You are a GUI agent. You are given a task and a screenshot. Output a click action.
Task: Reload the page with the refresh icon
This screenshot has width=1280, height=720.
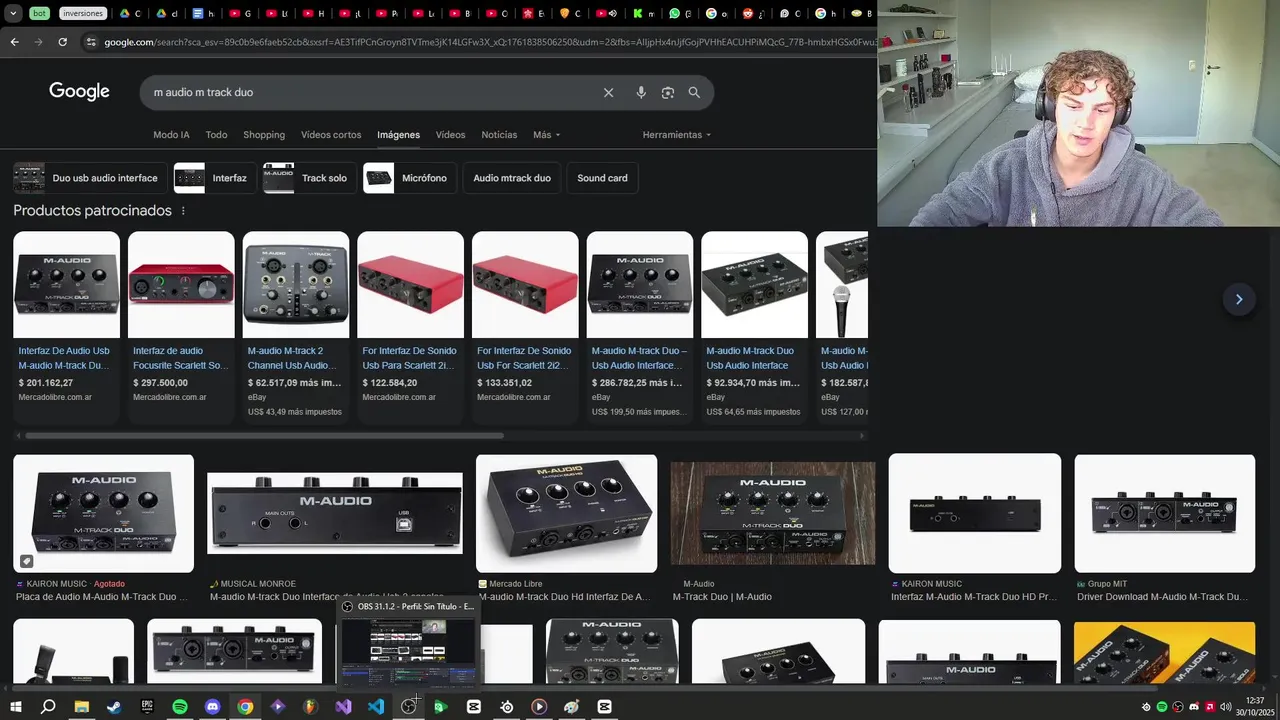coord(62,42)
